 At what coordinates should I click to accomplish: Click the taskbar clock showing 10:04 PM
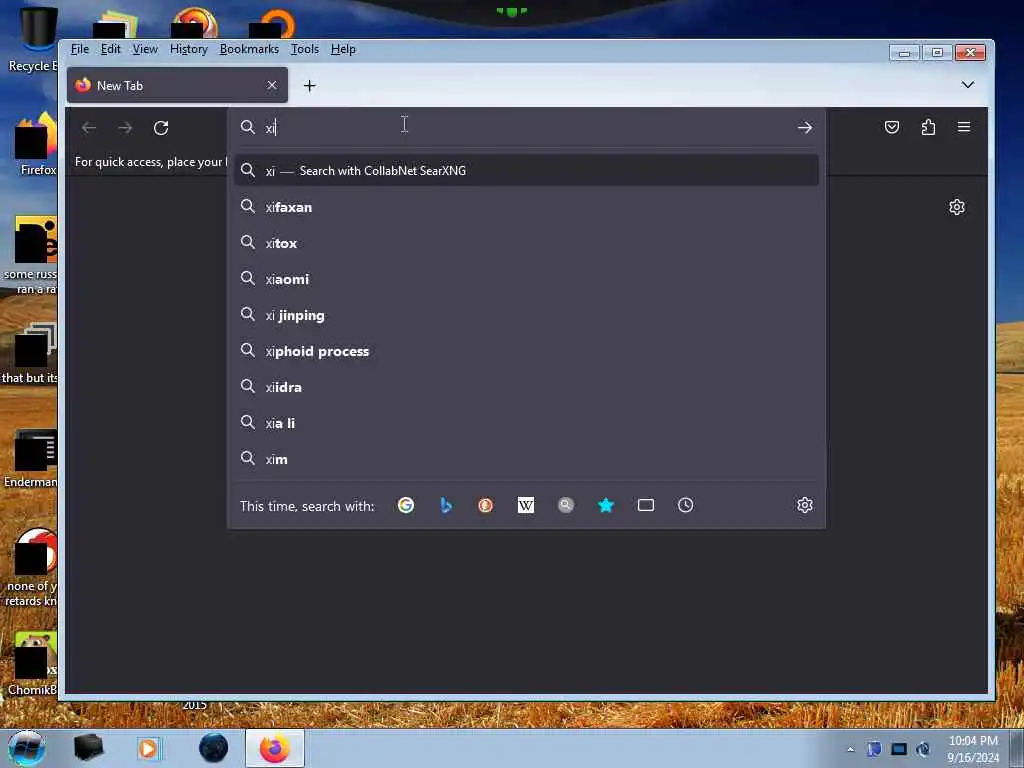pos(973,749)
